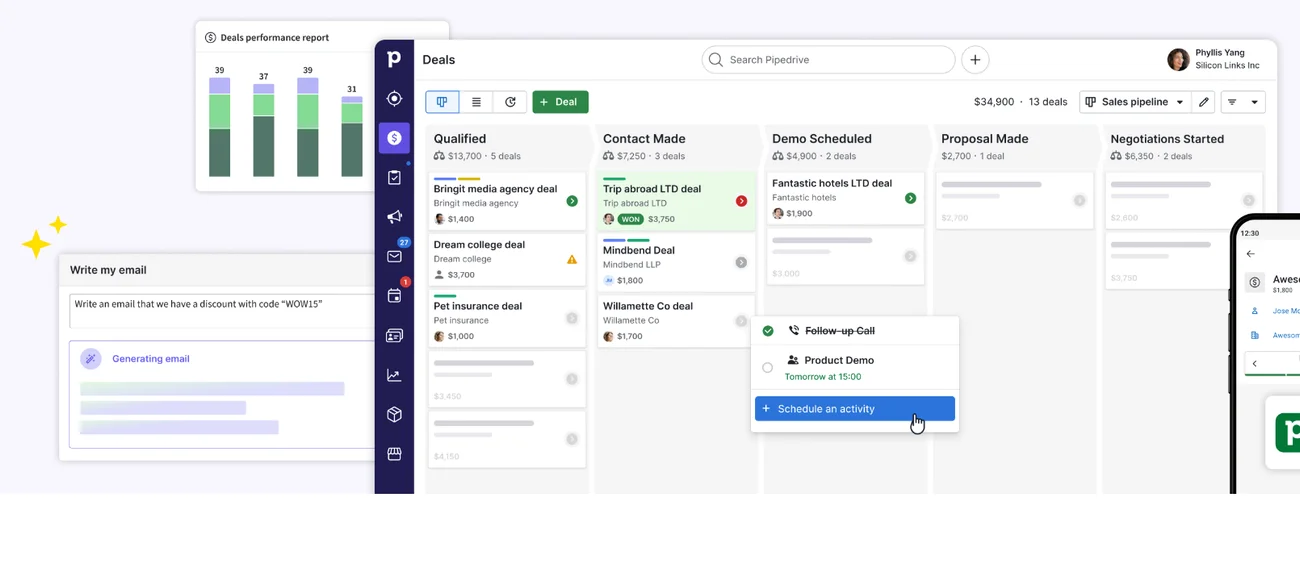Select the Deals dollar icon in sidebar
This screenshot has height=569, width=1300.
click(394, 138)
